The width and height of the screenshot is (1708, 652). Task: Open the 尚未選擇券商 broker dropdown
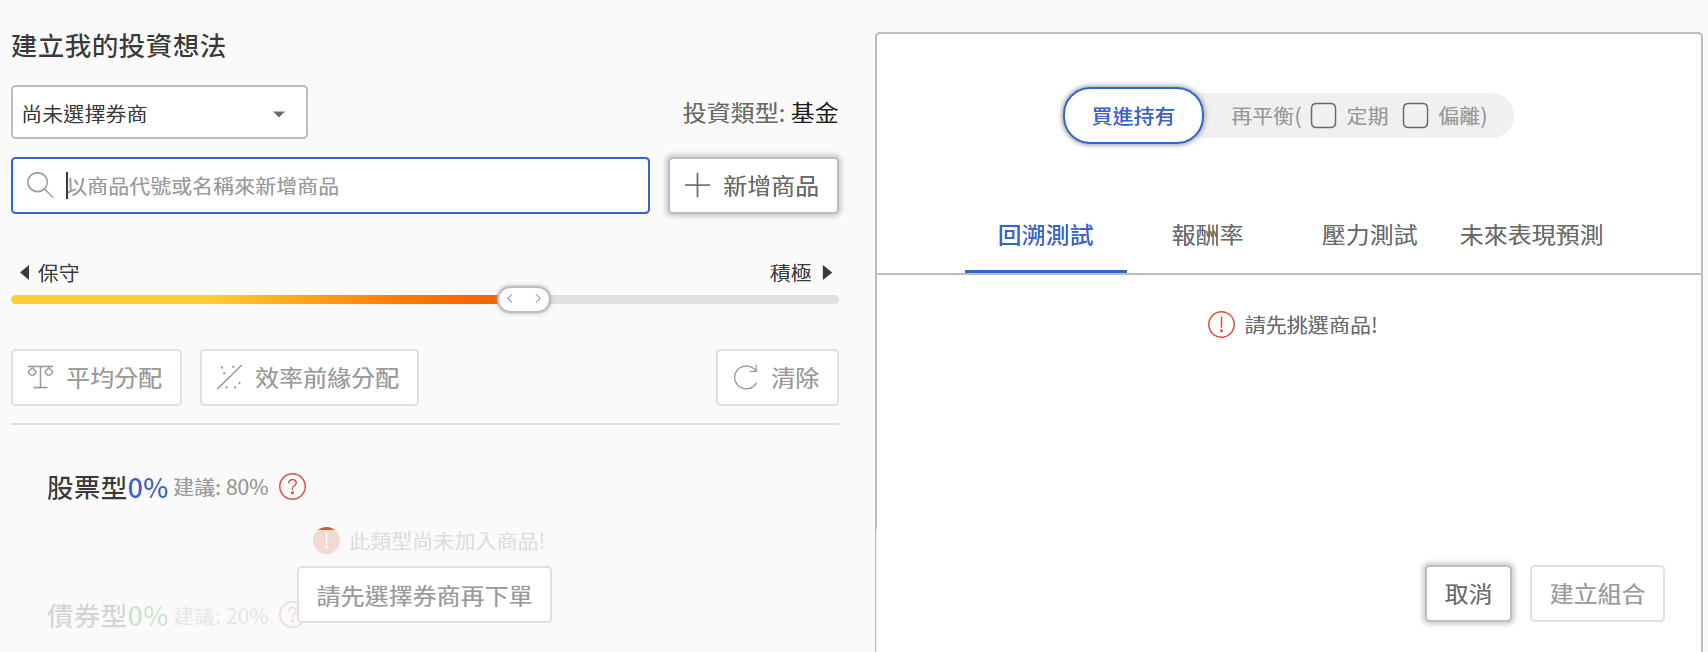[159, 113]
